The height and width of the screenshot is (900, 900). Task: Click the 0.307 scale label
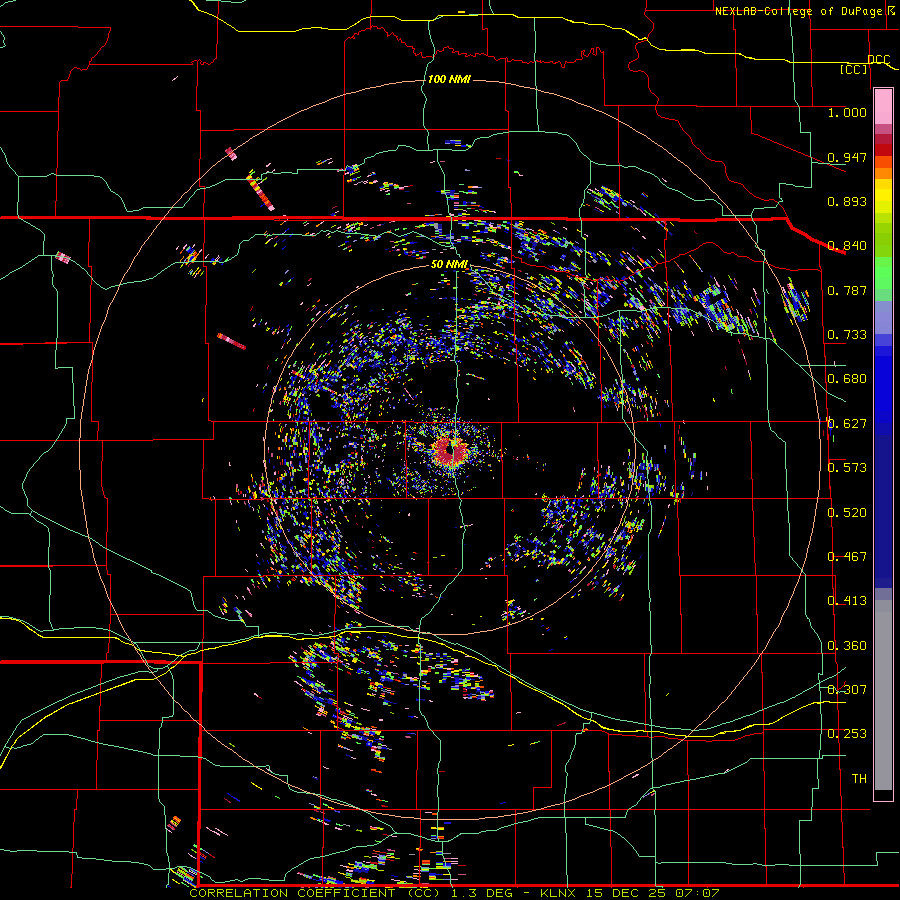847,690
